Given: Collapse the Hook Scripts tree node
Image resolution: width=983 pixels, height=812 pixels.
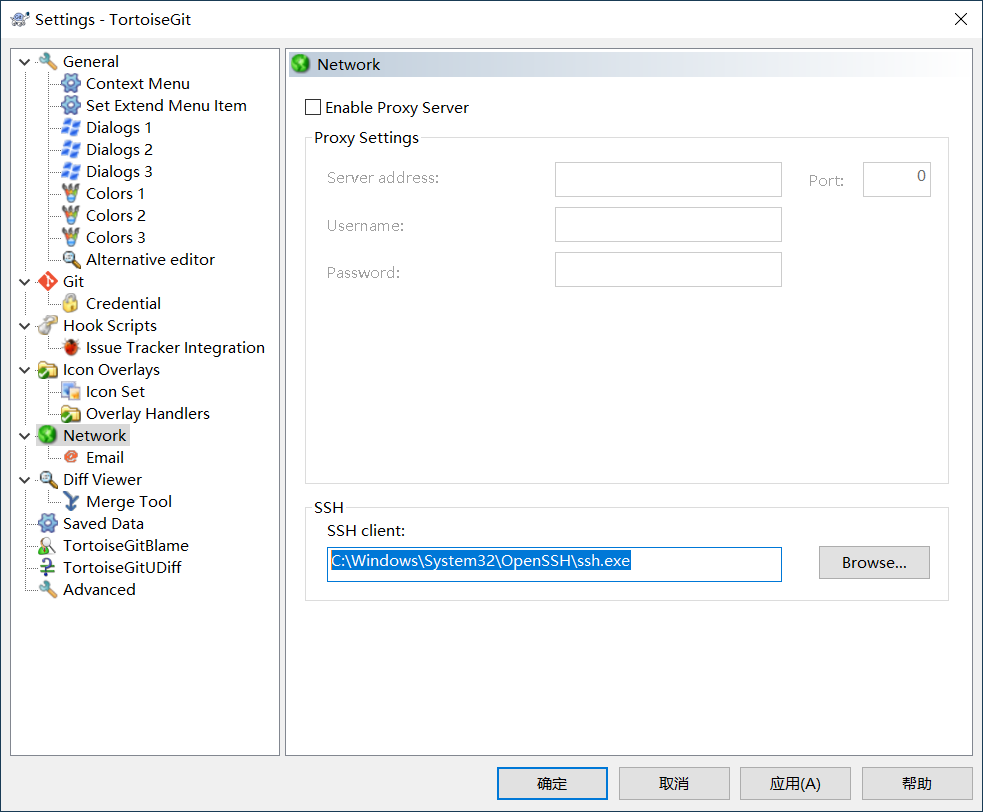Looking at the screenshot, I should tap(24, 325).
